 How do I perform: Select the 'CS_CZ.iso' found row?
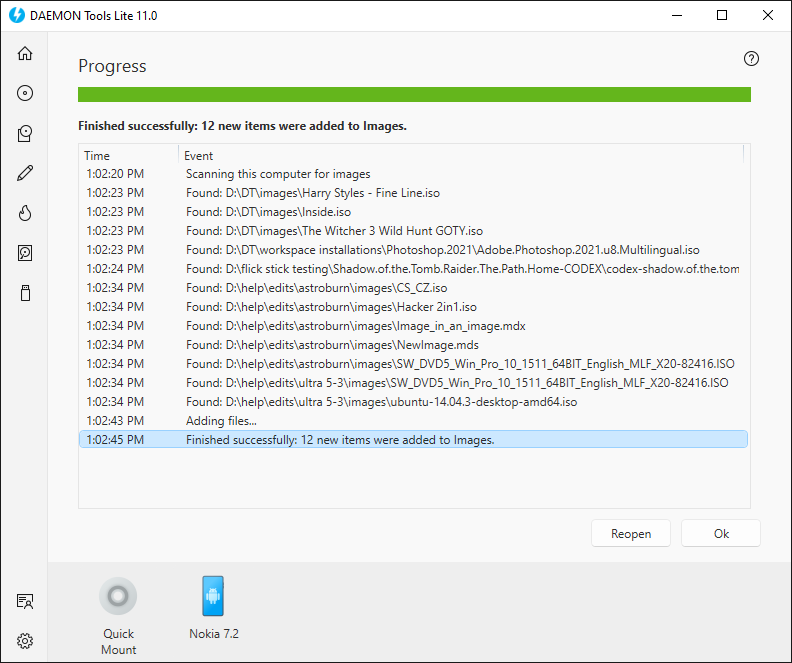(x=413, y=288)
